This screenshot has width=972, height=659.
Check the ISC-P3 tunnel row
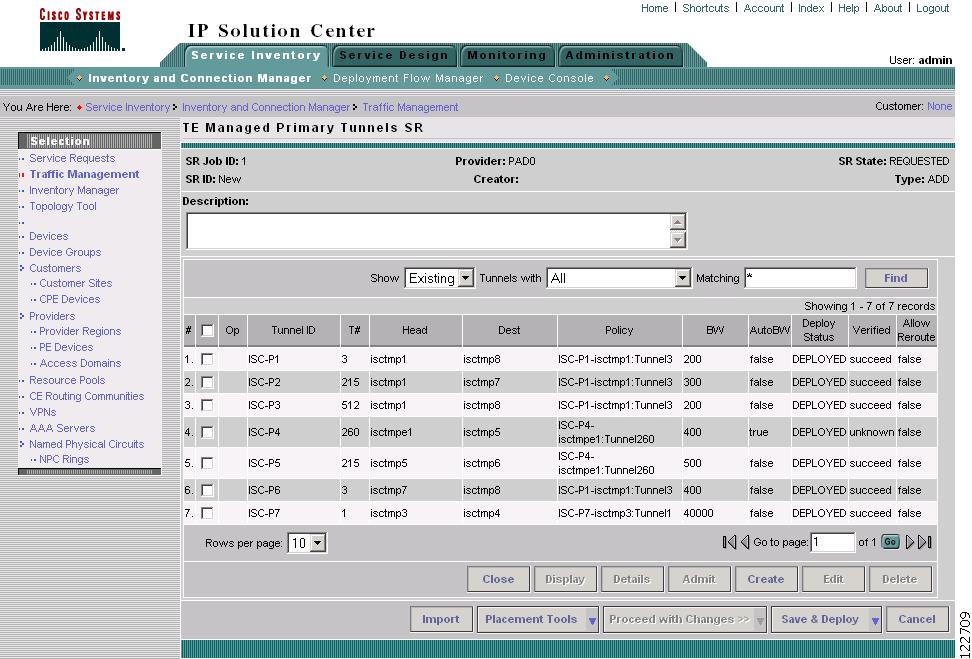pos(207,405)
